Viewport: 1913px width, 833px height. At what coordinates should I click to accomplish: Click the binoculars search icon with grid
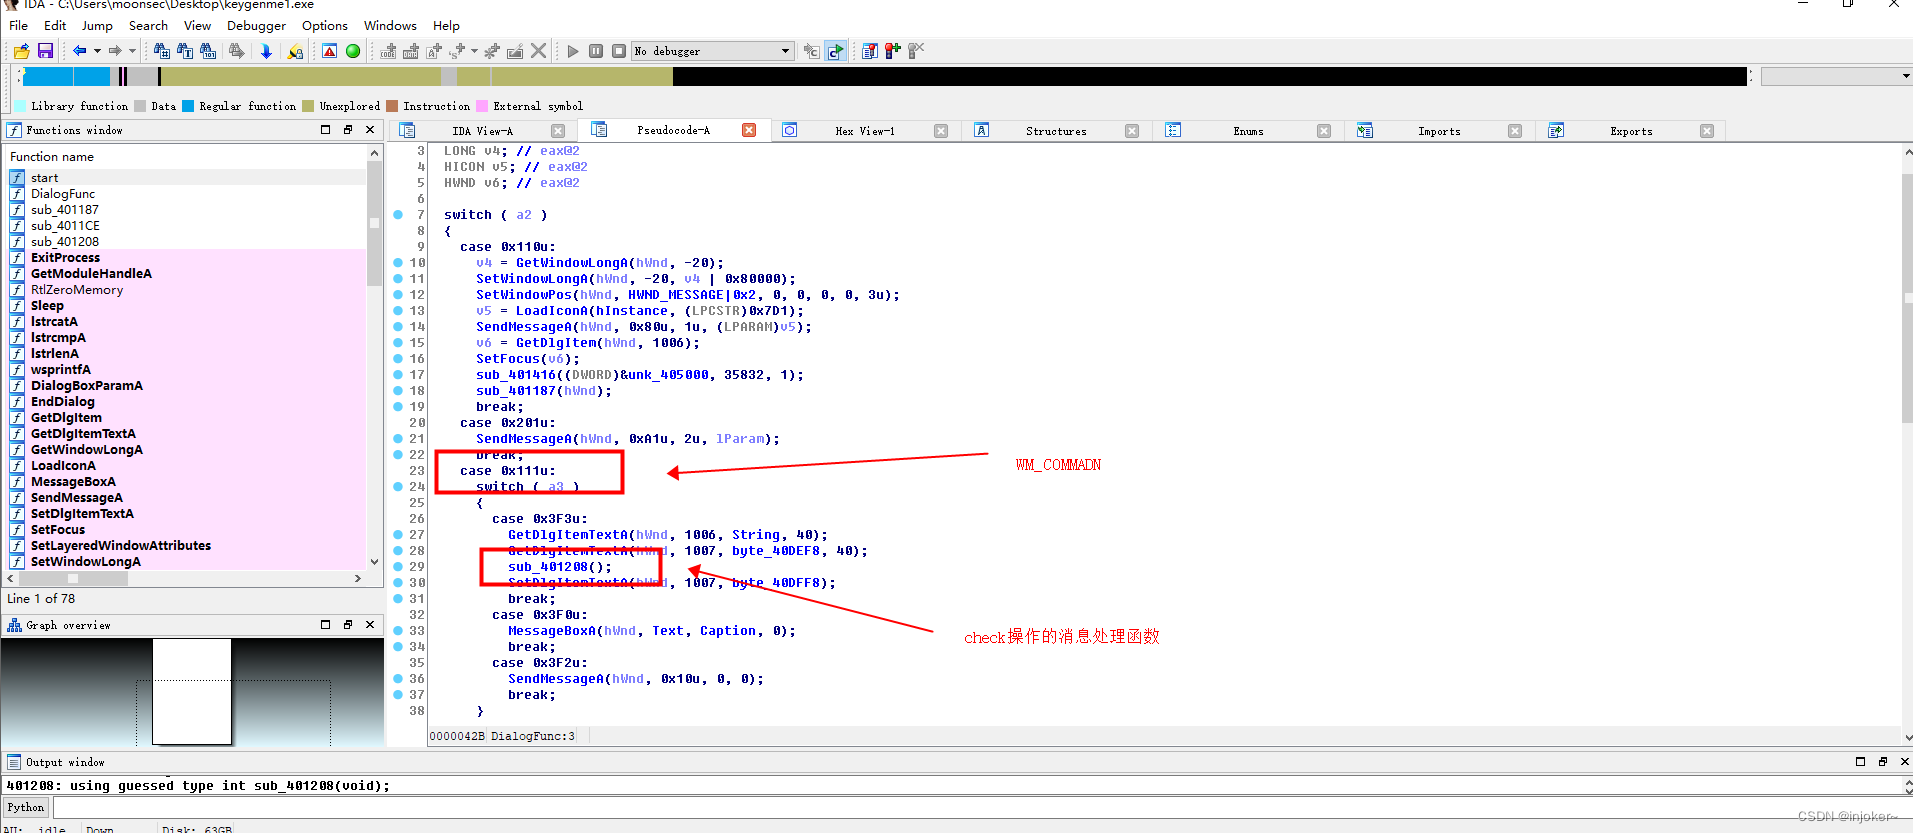pyautogui.click(x=162, y=51)
